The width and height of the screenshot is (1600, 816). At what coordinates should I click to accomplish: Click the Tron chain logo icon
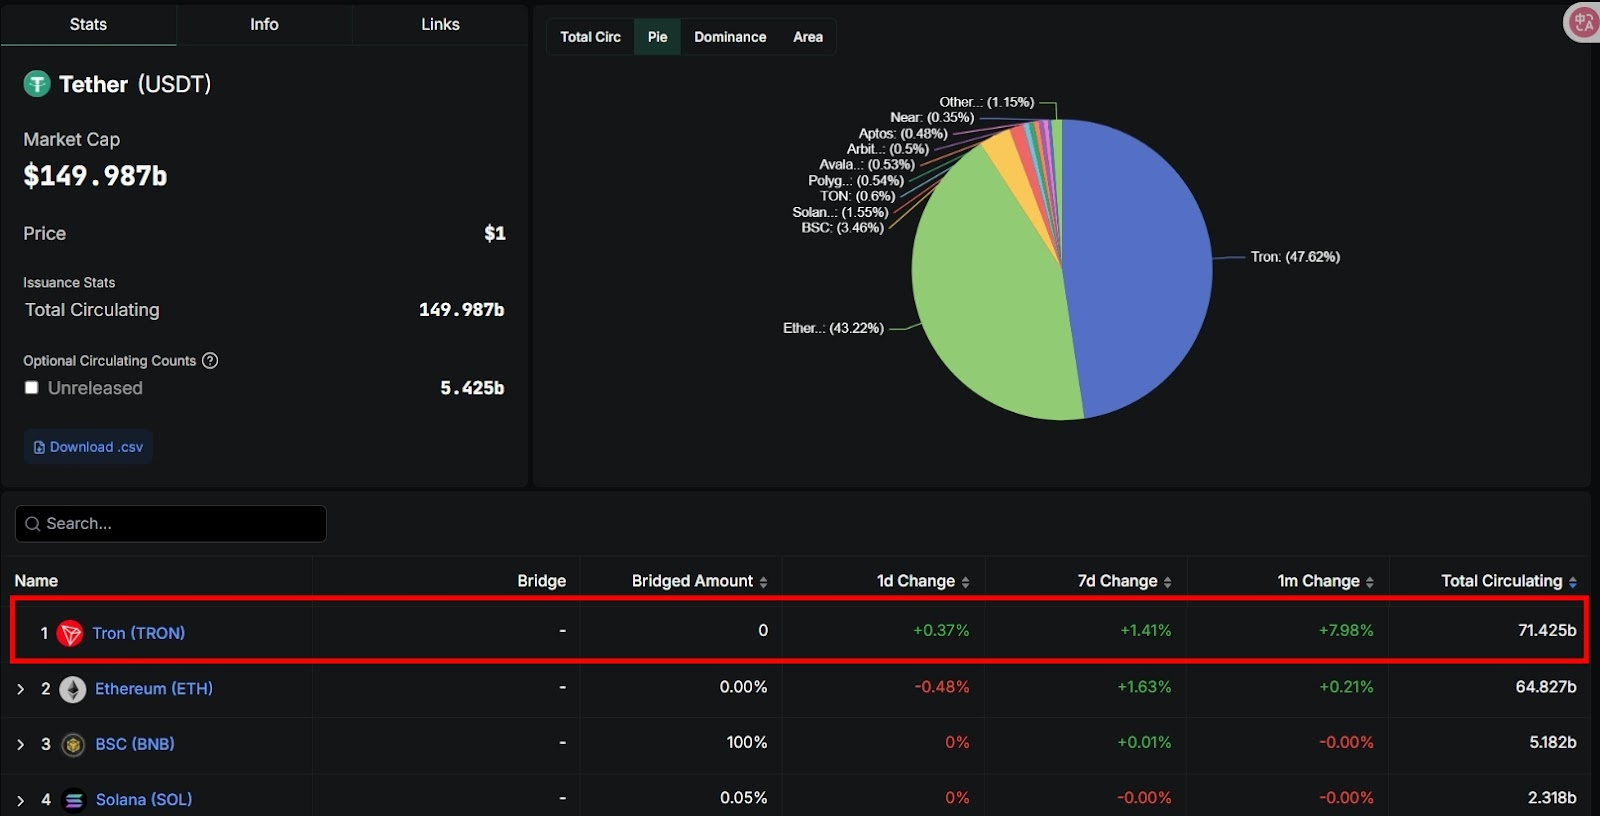click(70, 633)
